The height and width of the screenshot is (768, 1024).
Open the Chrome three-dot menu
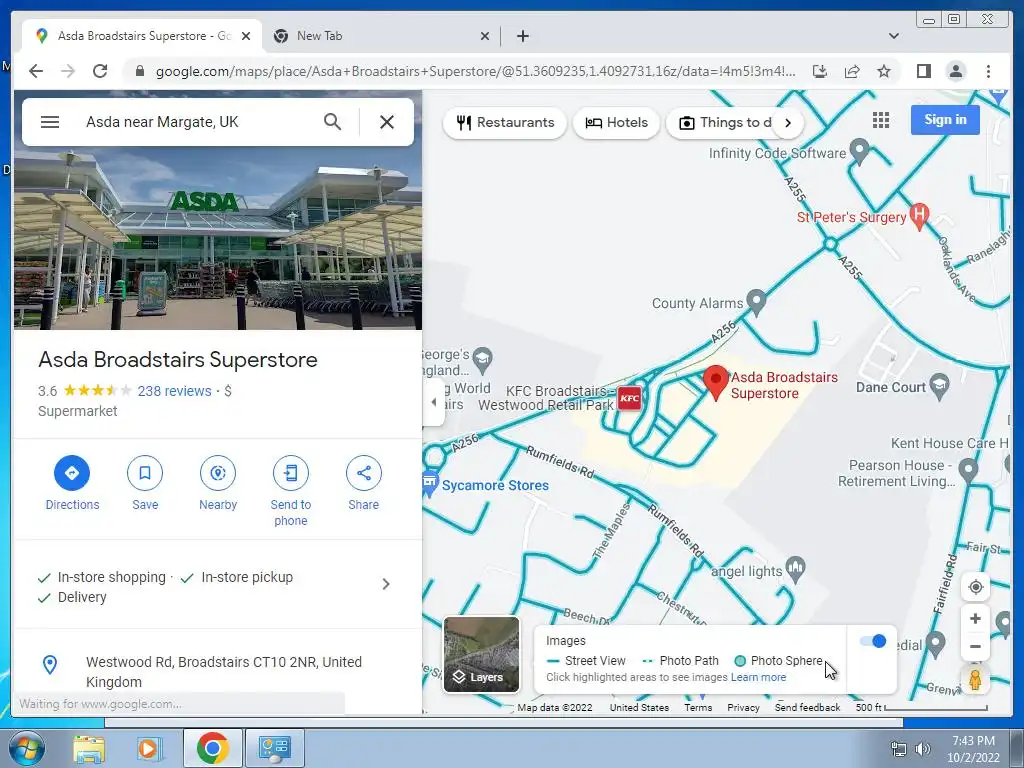click(988, 71)
